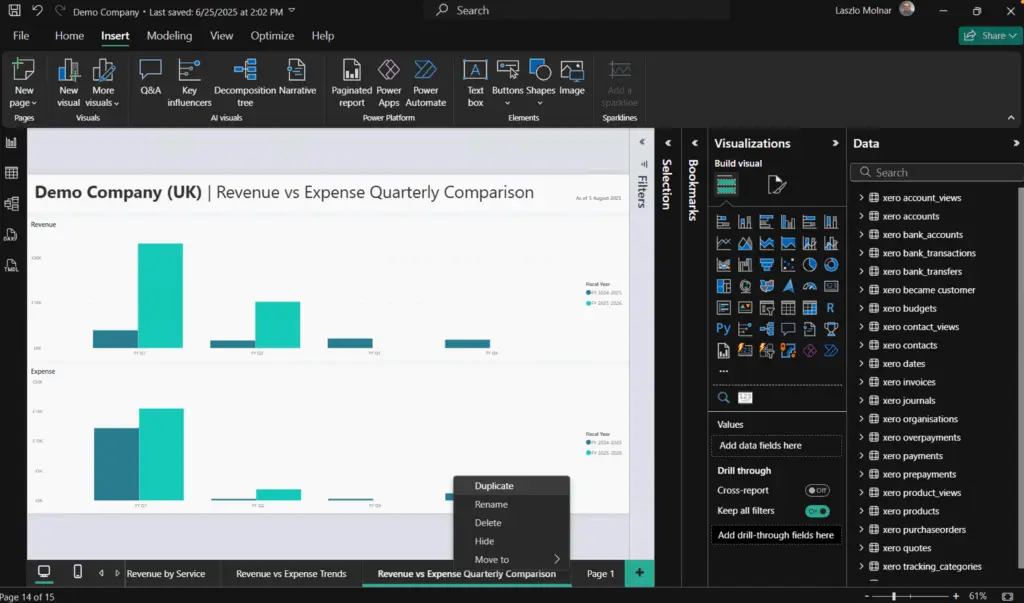Select the Python visual icon
The height and width of the screenshot is (603, 1024).
[724, 328]
